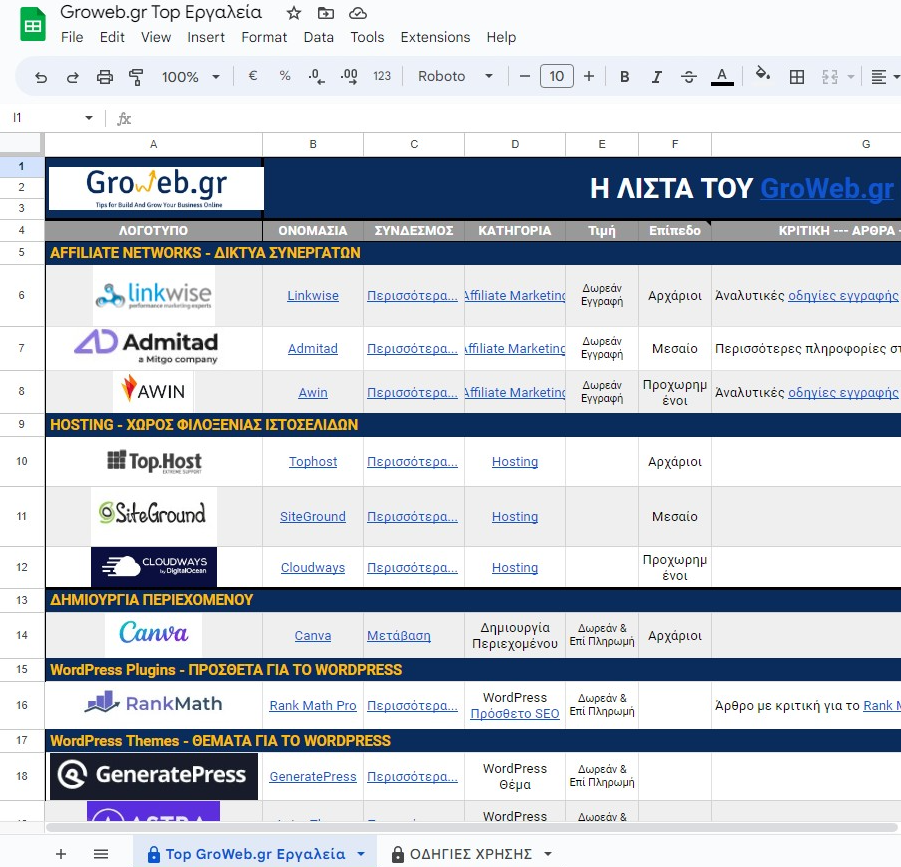Add a new sheet with plus button
The image size is (901, 867).
tap(61, 854)
